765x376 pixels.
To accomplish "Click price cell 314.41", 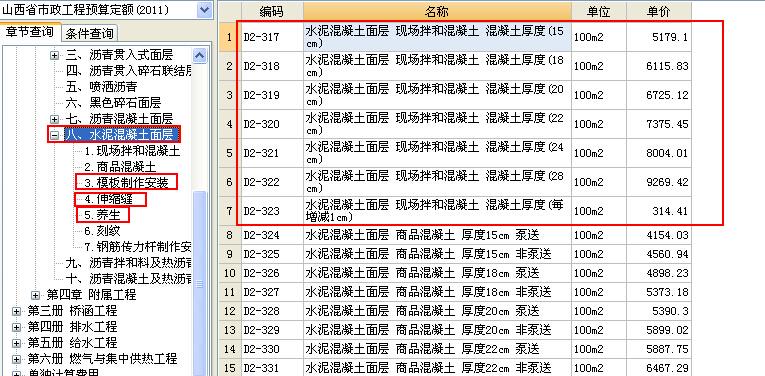I will [659, 211].
